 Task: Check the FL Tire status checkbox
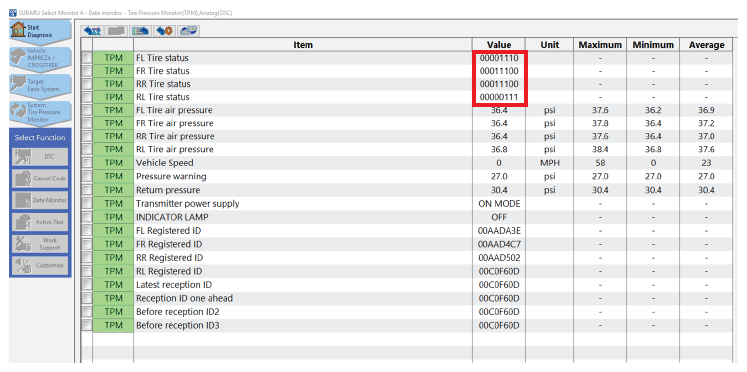[87, 58]
